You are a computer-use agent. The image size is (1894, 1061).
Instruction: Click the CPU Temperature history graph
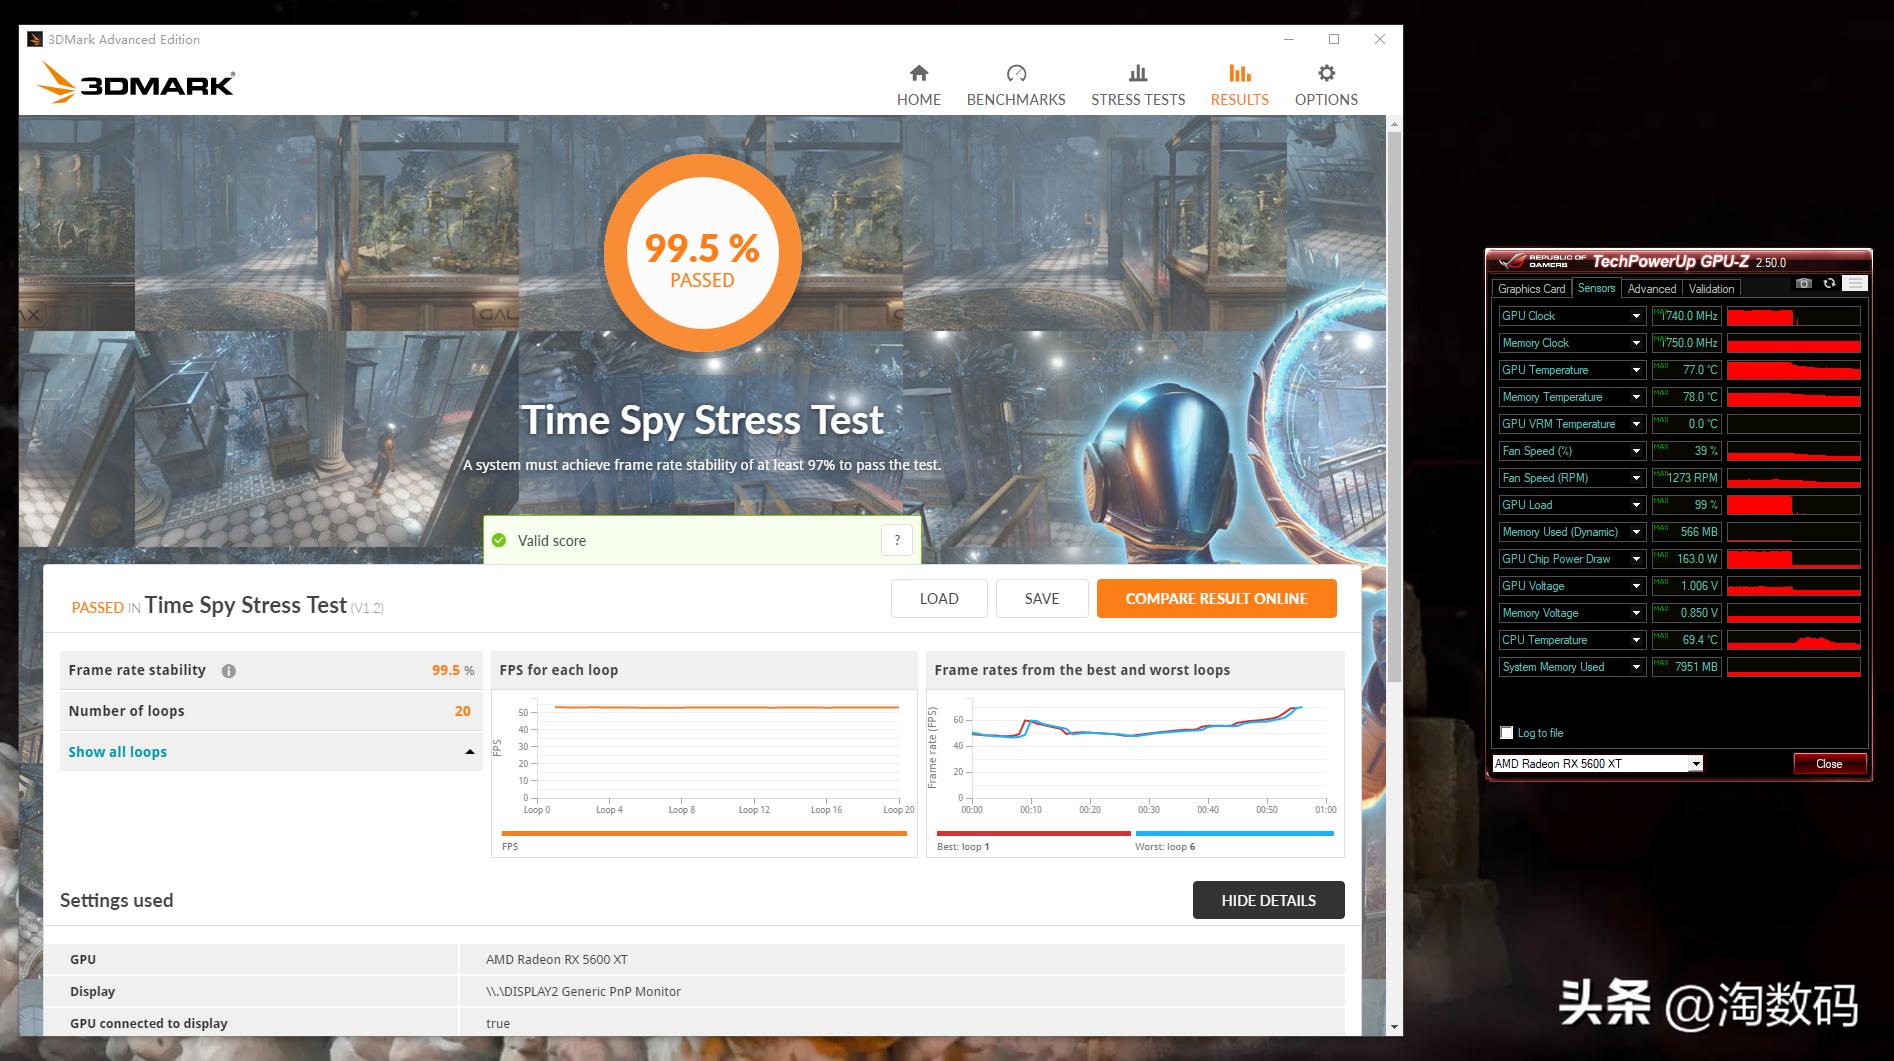pyautogui.click(x=1793, y=640)
